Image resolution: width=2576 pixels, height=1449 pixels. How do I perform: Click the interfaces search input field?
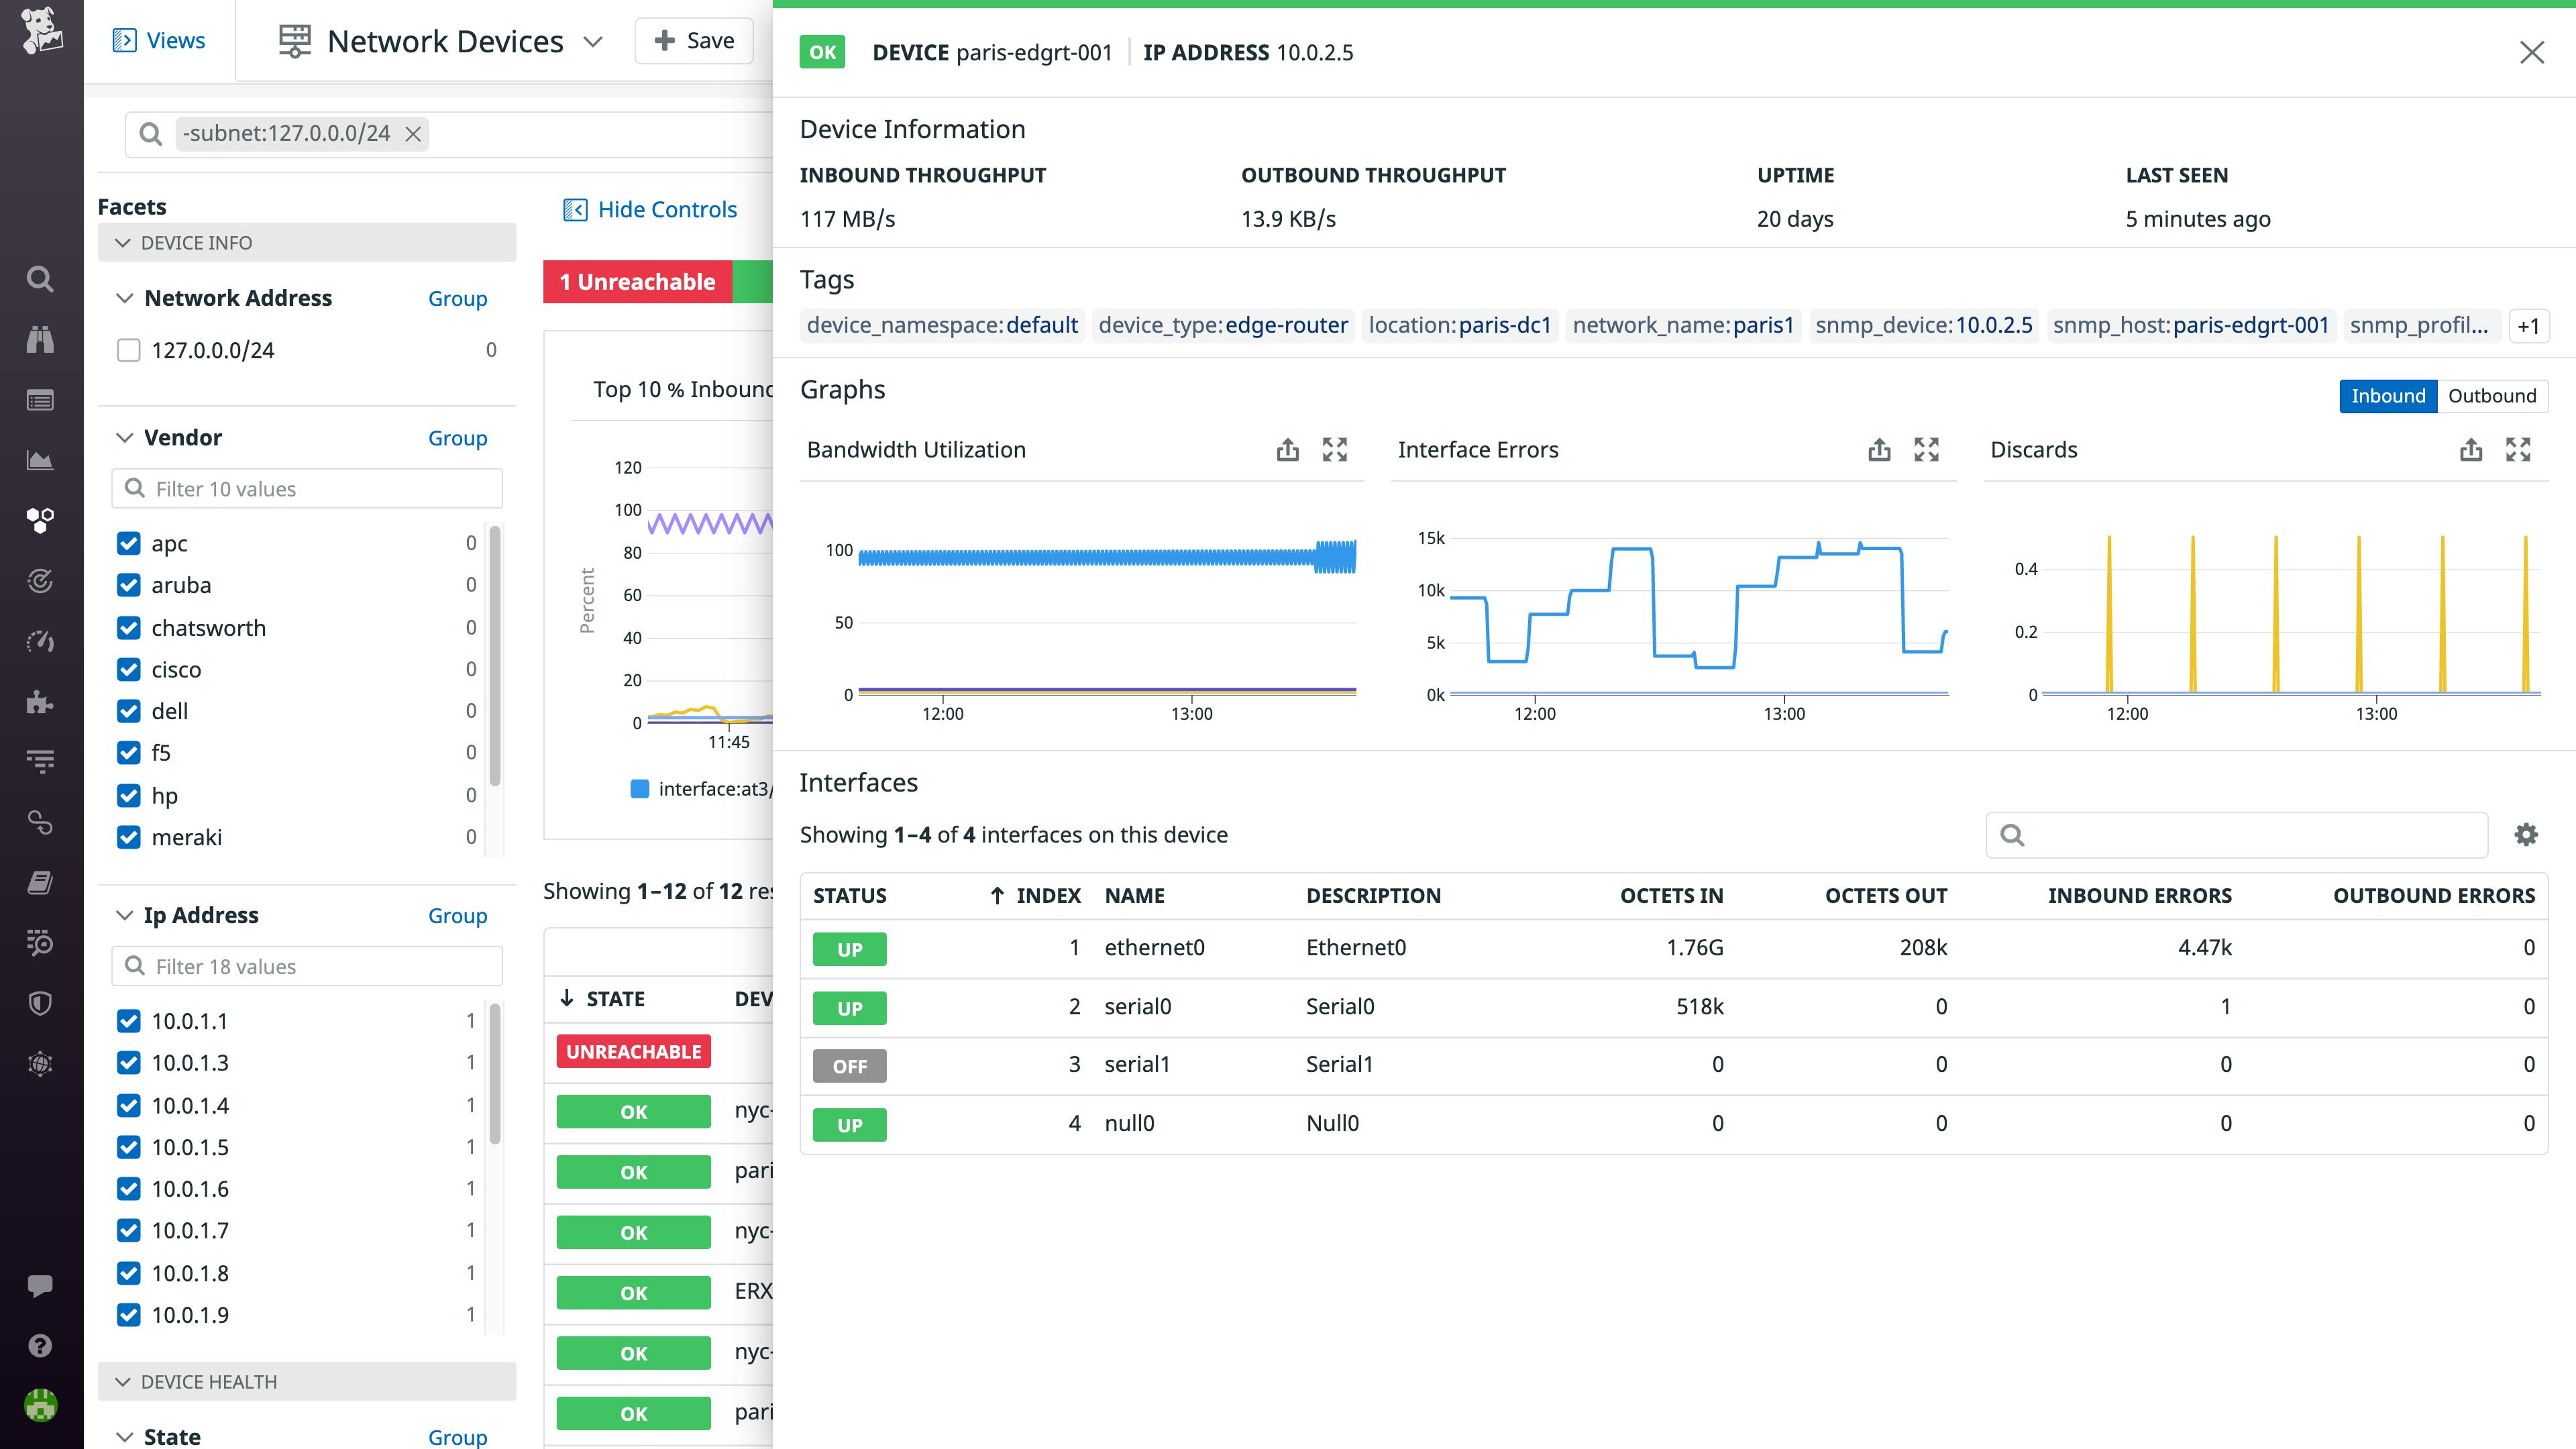pos(2250,835)
